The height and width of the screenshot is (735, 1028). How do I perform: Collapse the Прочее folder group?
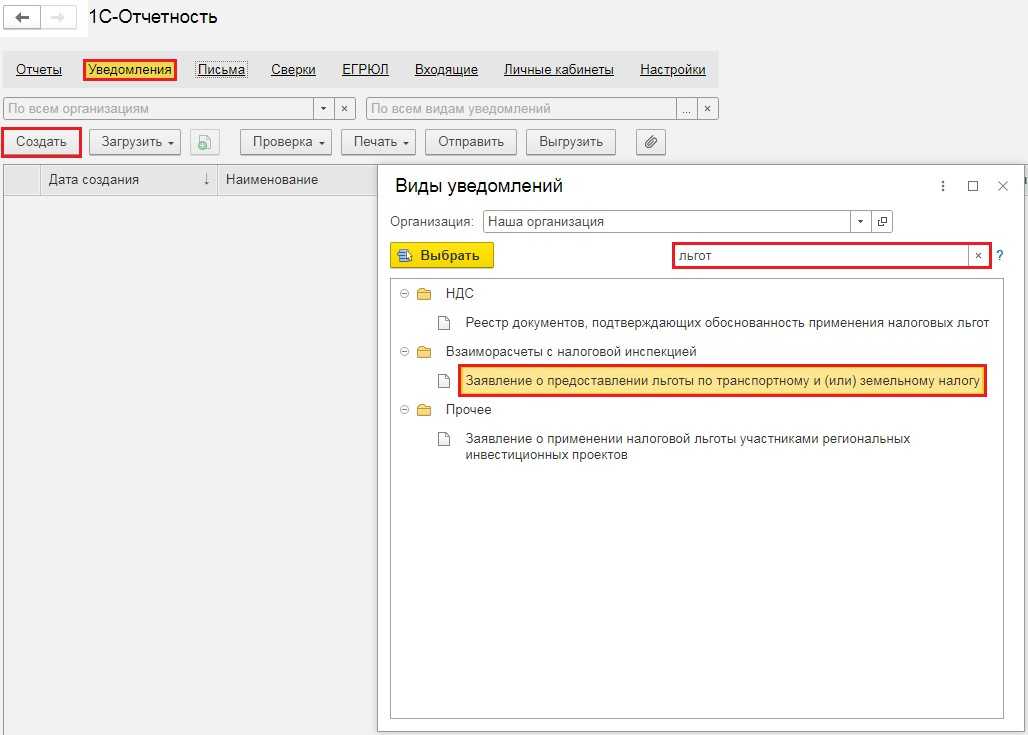click(x=404, y=410)
